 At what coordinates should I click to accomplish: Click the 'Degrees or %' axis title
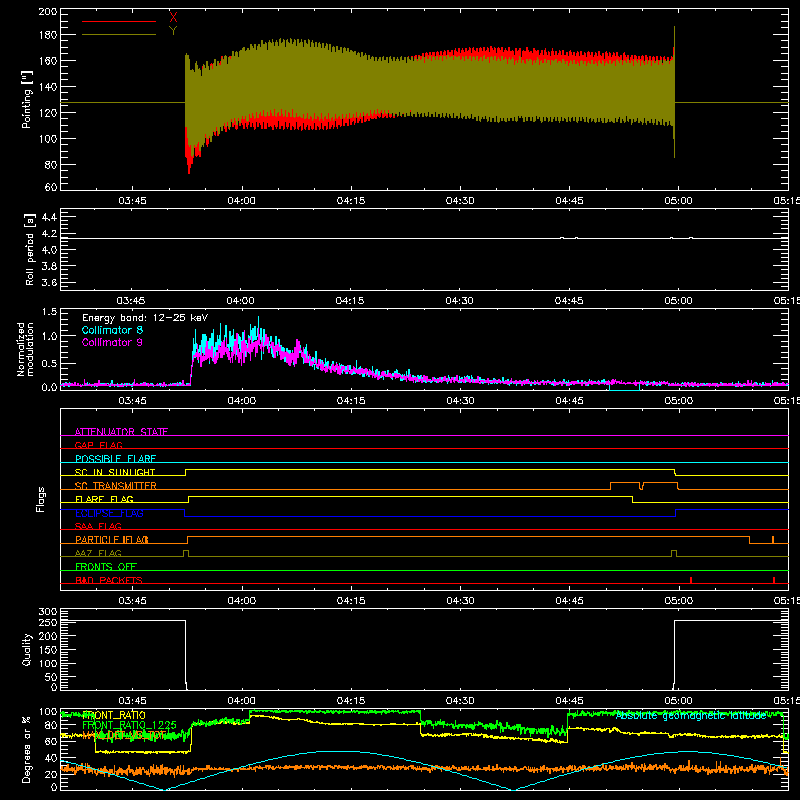click(x=27, y=750)
